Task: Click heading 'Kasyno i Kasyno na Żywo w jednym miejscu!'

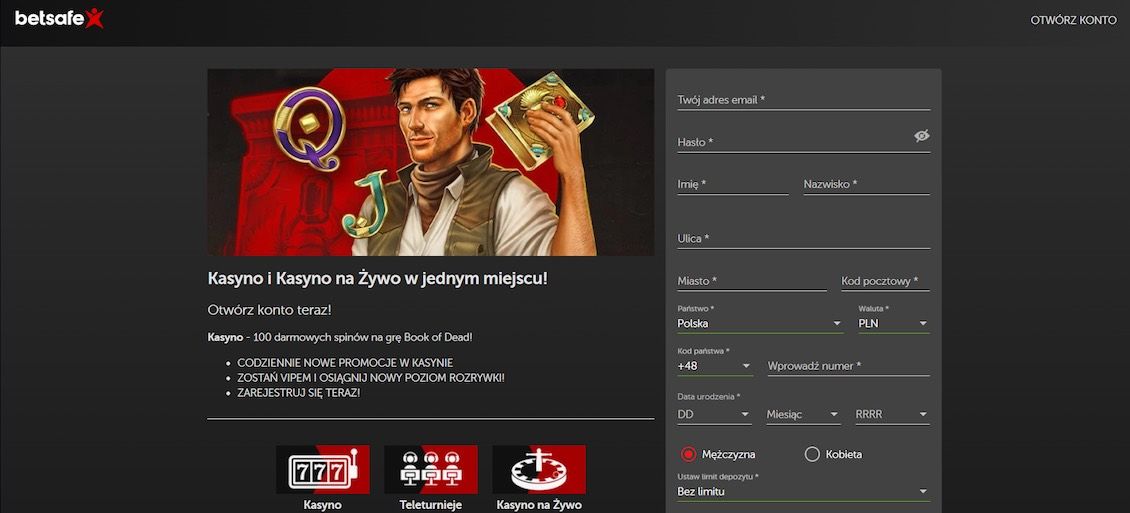Action: click(378, 278)
